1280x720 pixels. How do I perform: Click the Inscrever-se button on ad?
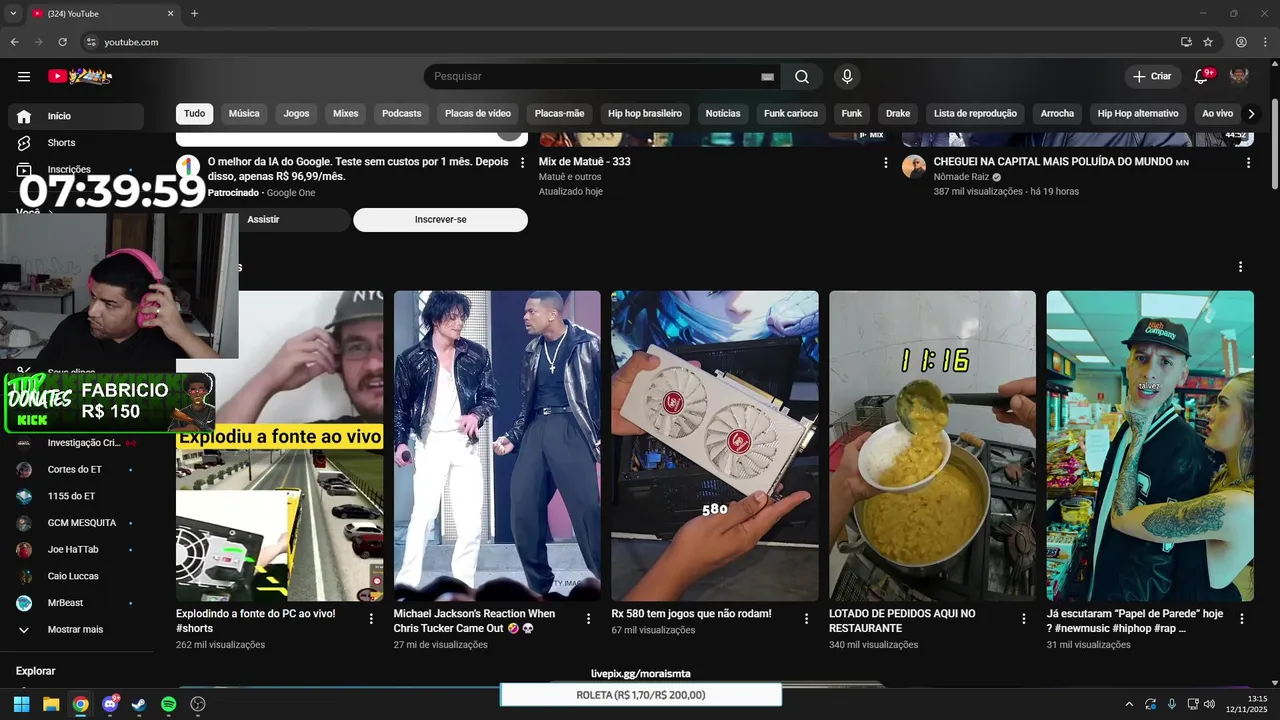click(x=440, y=220)
